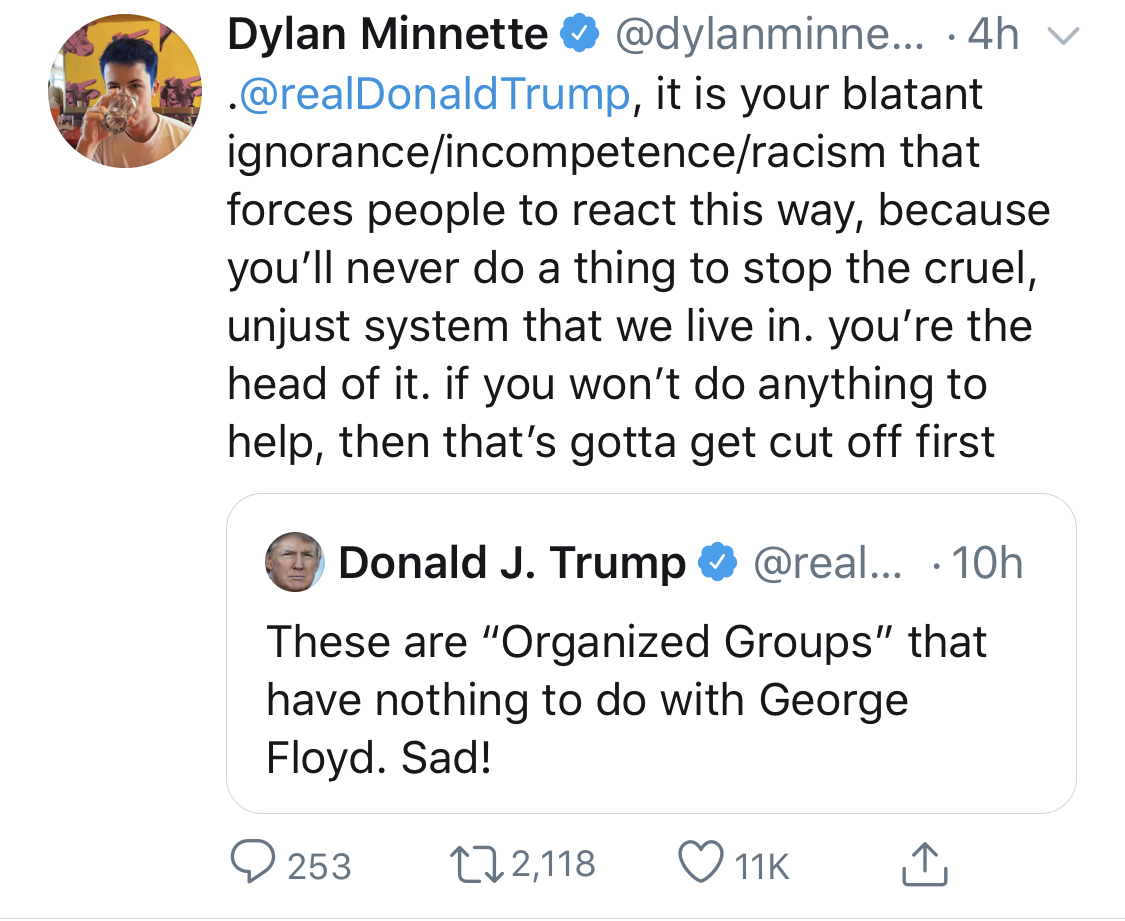Open the 10h quoted tweet timestamp
Viewport: 1125px width, 921px height.
[987, 562]
